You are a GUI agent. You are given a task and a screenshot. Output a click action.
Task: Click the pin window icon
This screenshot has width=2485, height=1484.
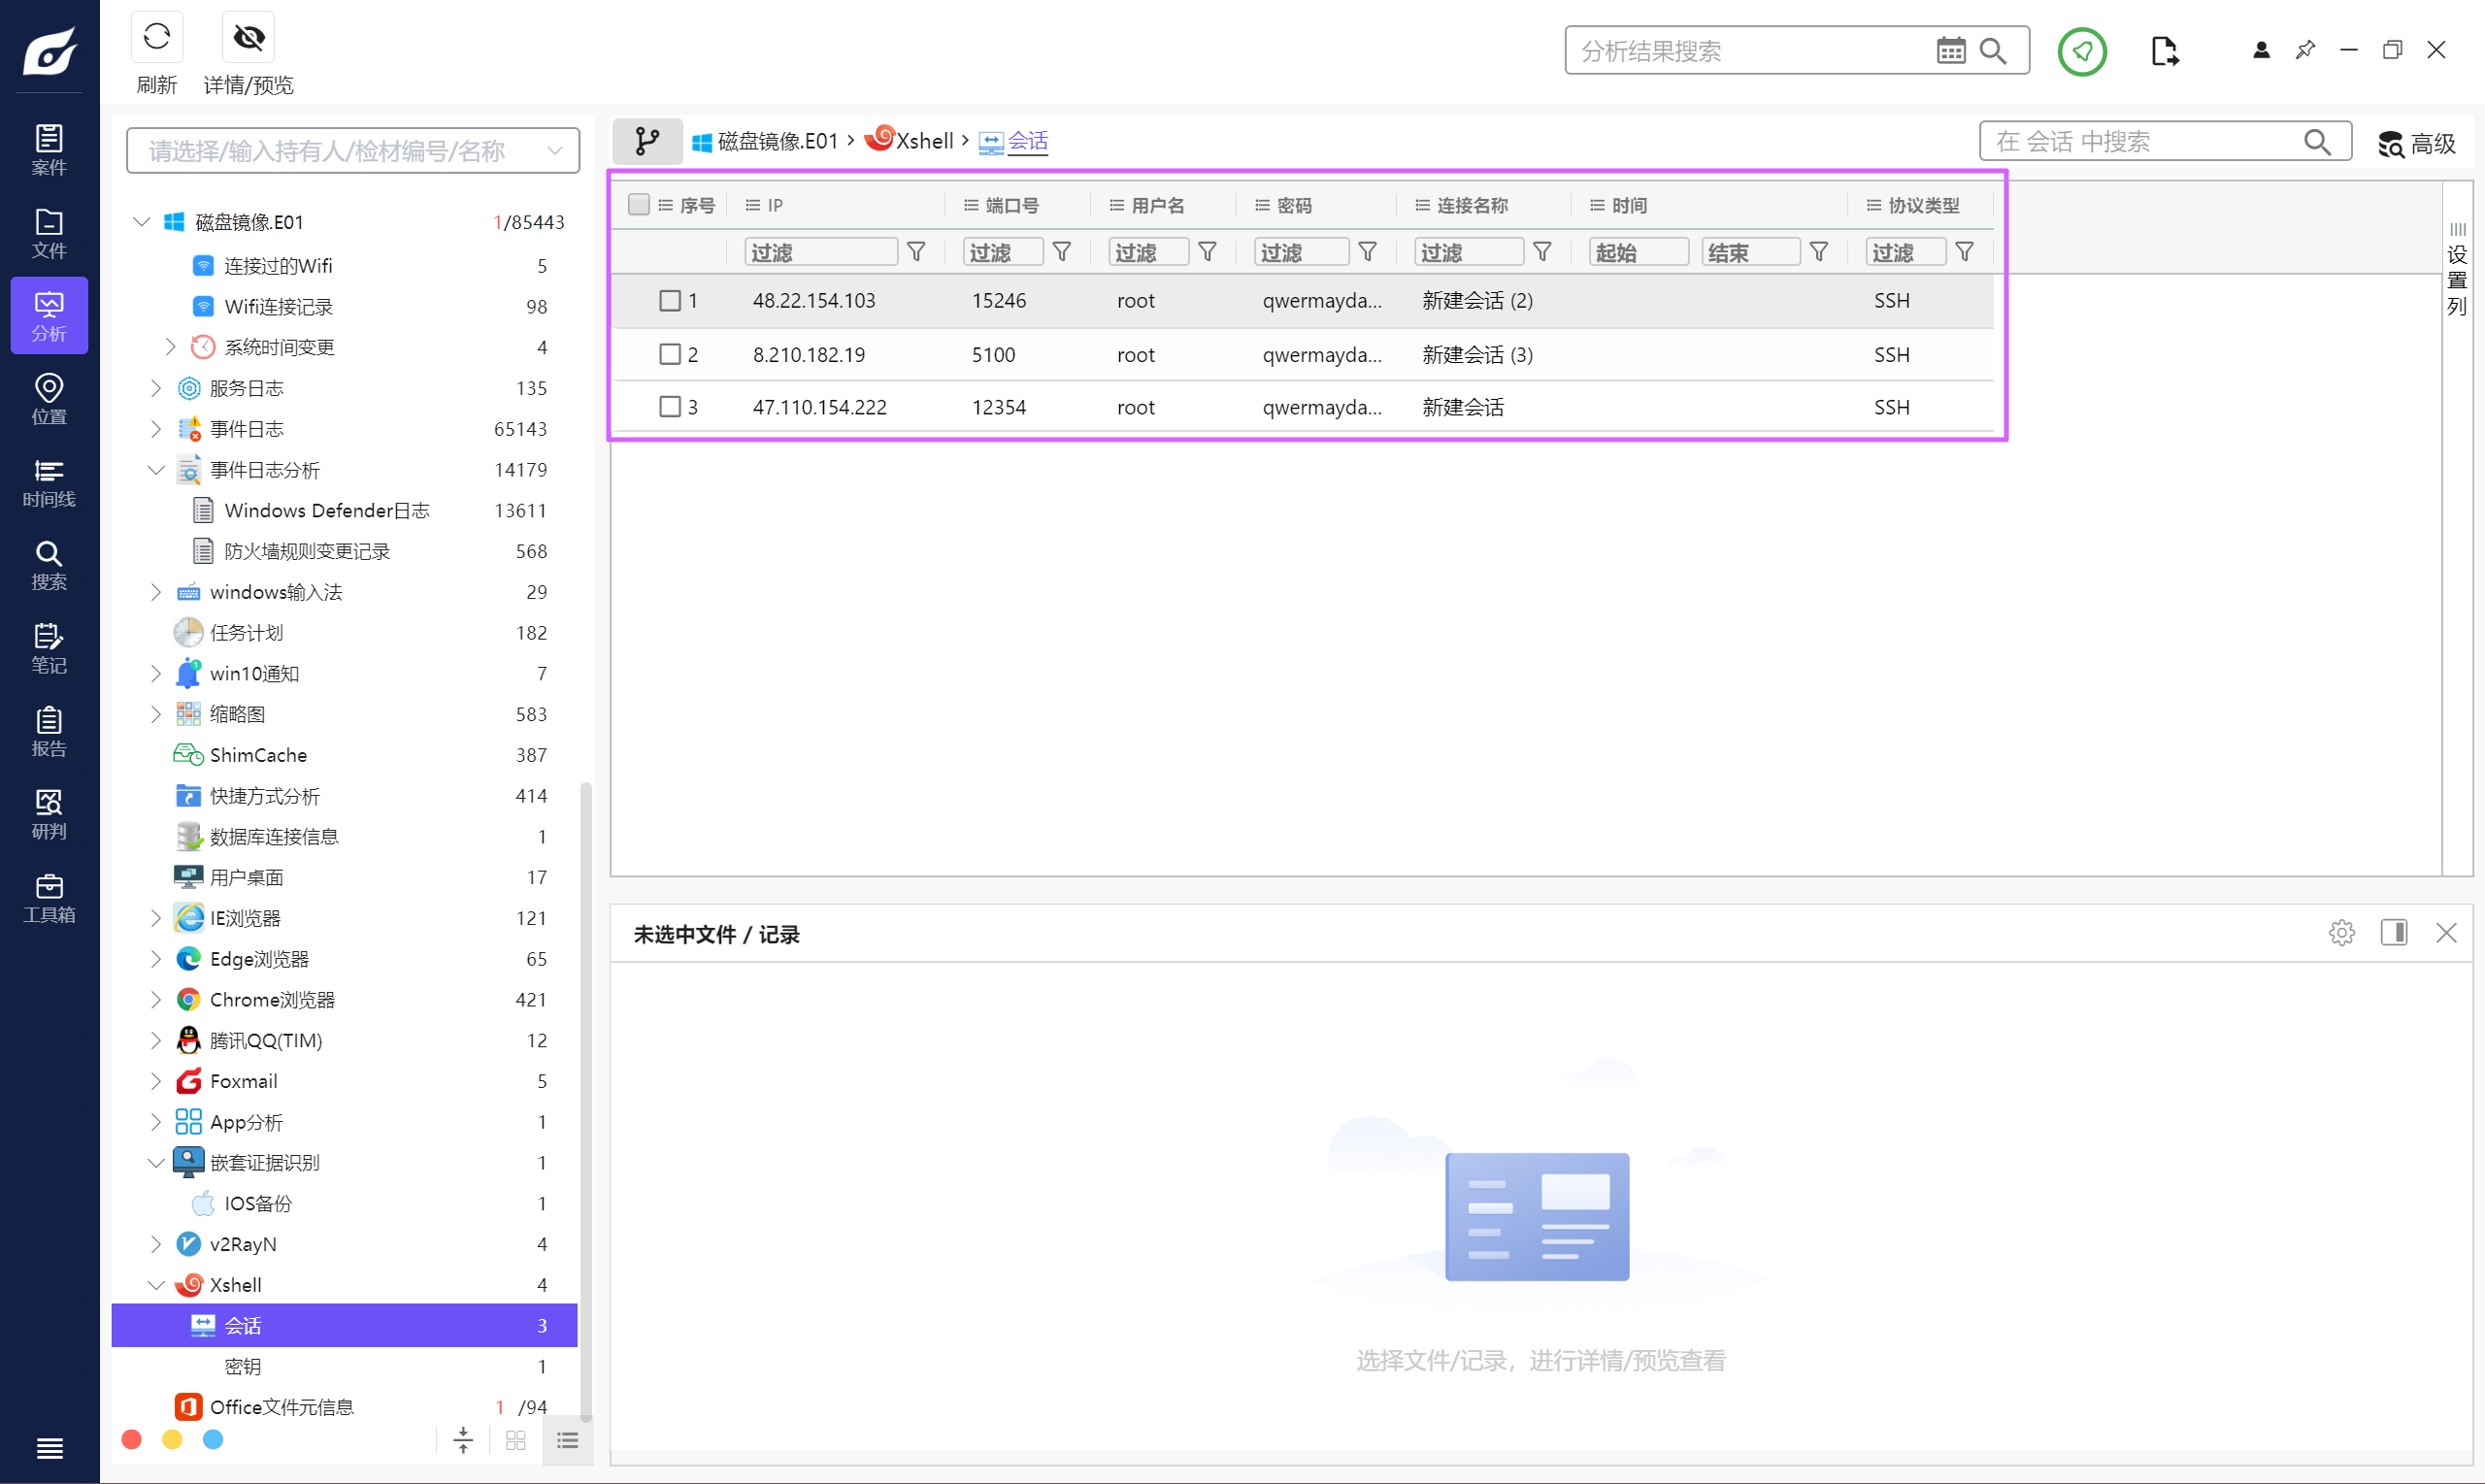coord(2304,50)
